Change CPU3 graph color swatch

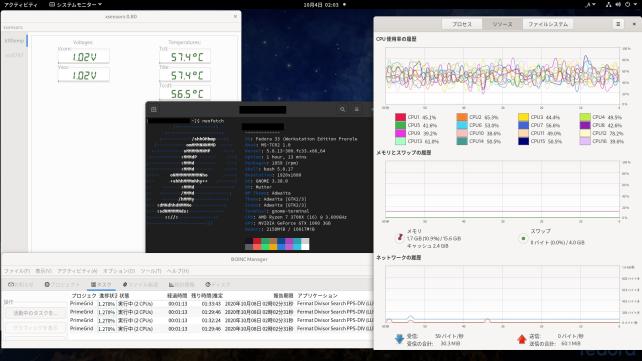pos(523,117)
